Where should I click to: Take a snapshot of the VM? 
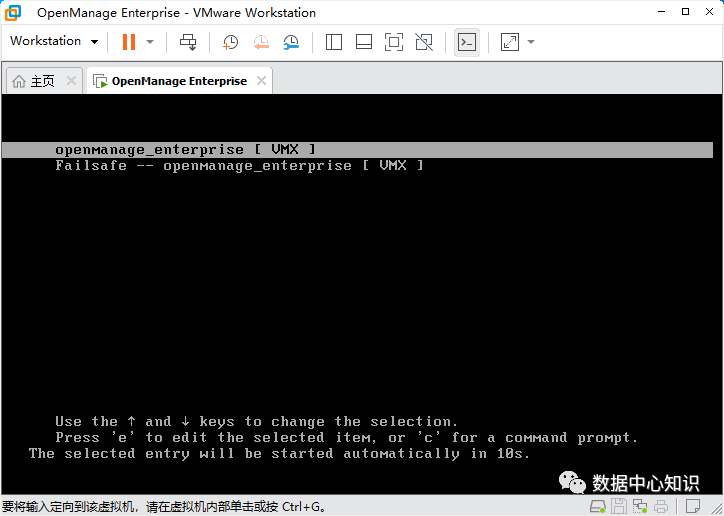point(230,42)
